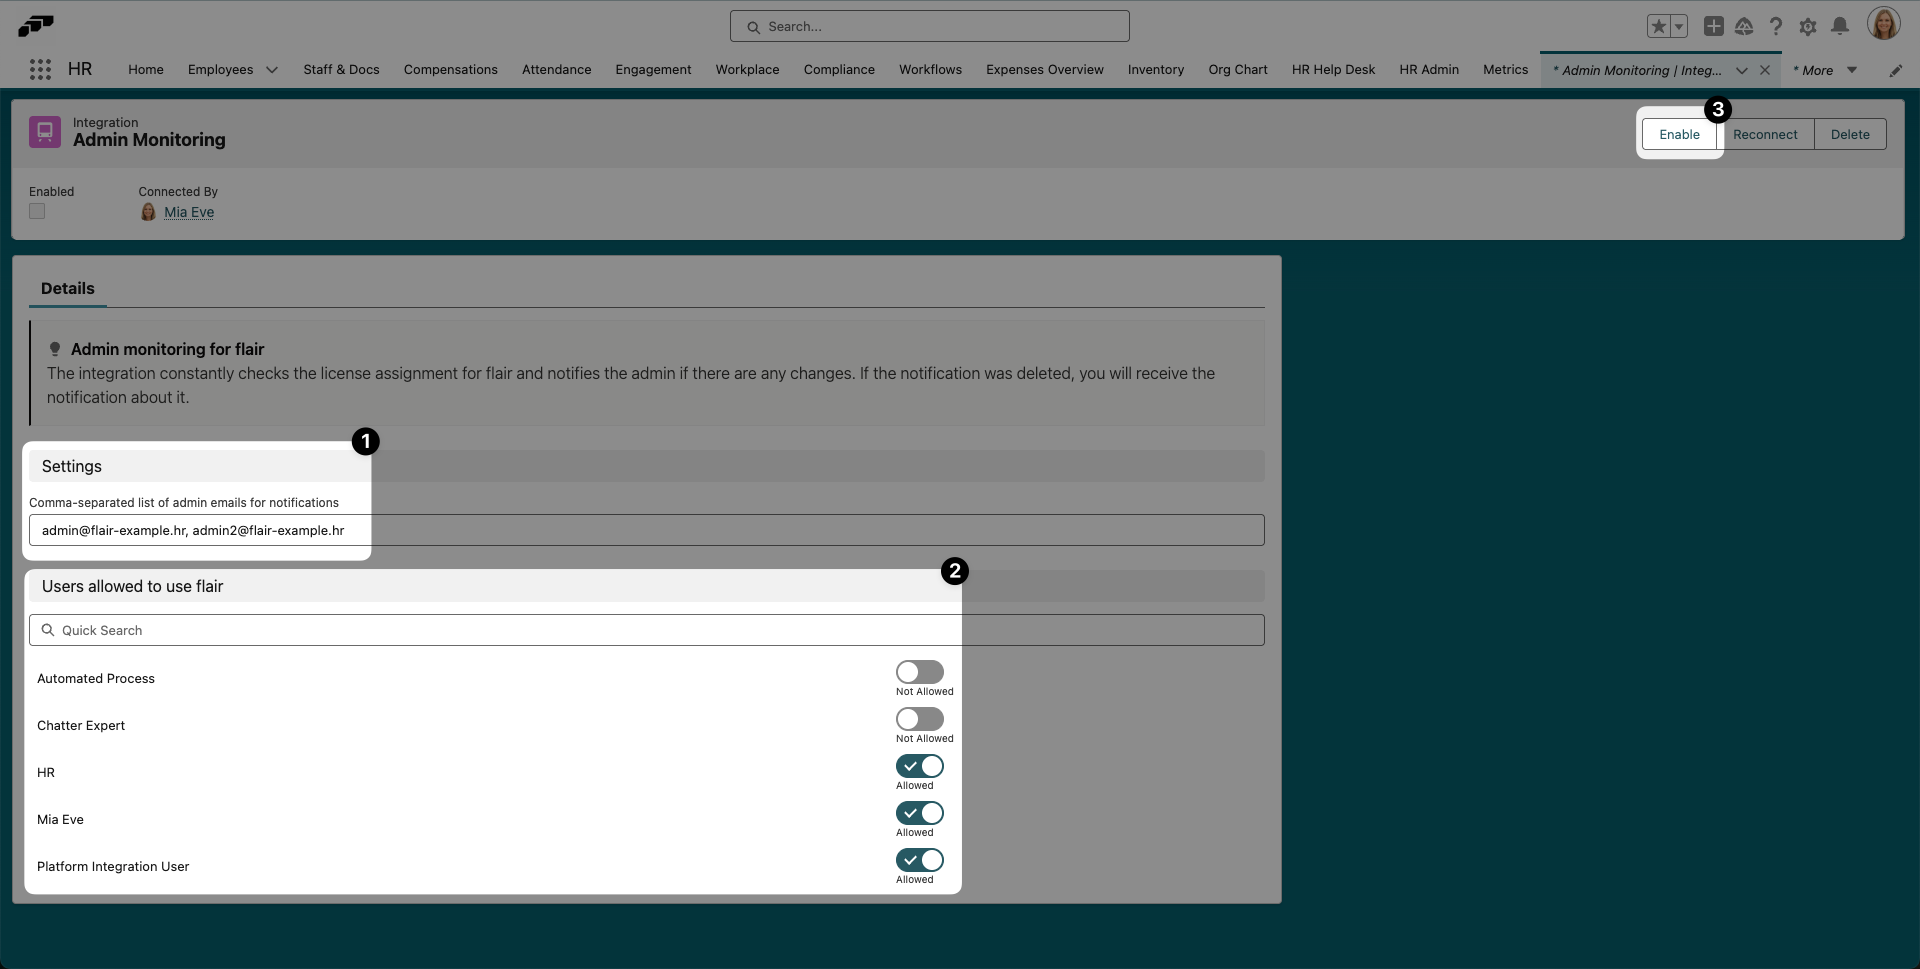Open the Mia Eve user link
Screen dimensions: 1920x969
tap(189, 212)
